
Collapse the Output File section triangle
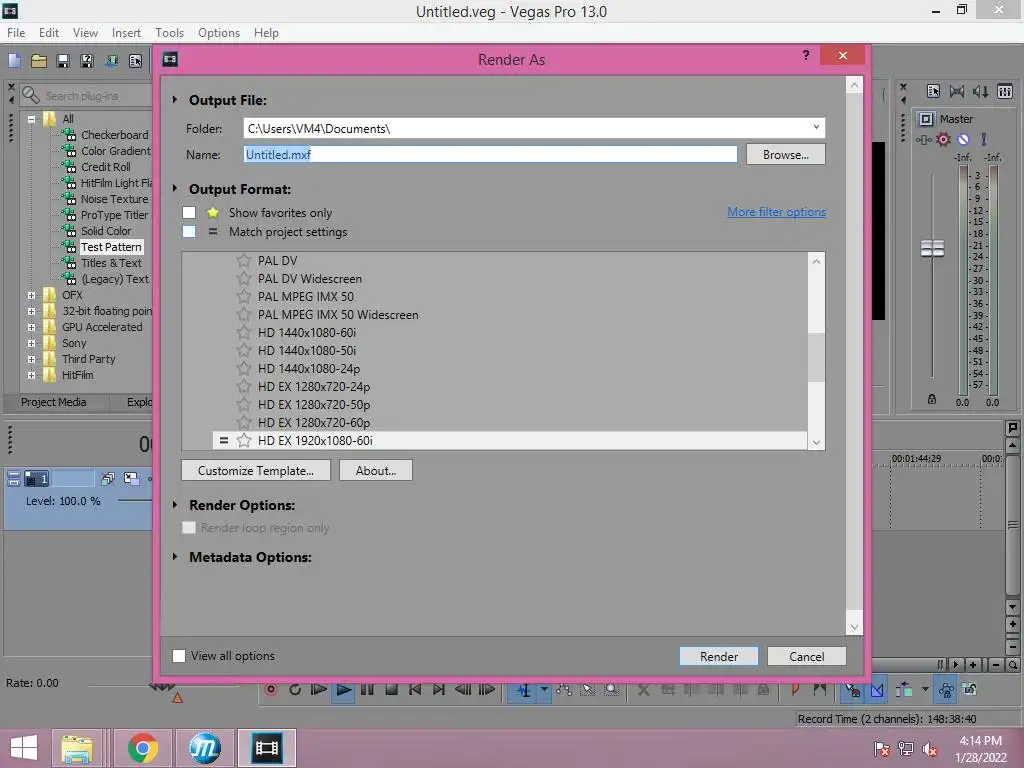[175, 100]
